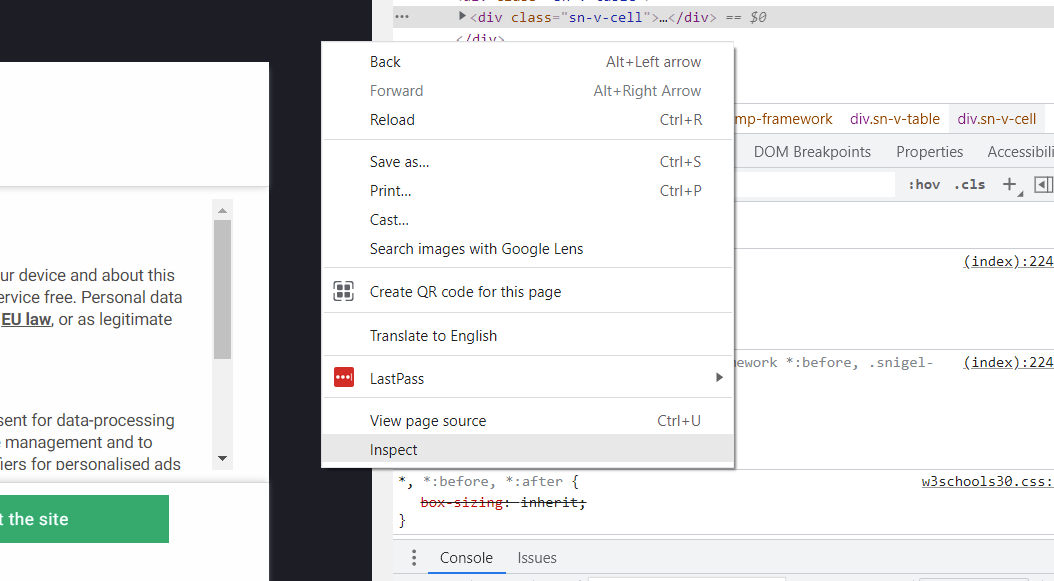Toggle the .cls element classes panel
Viewport: 1054px width, 581px height.
[969, 184]
